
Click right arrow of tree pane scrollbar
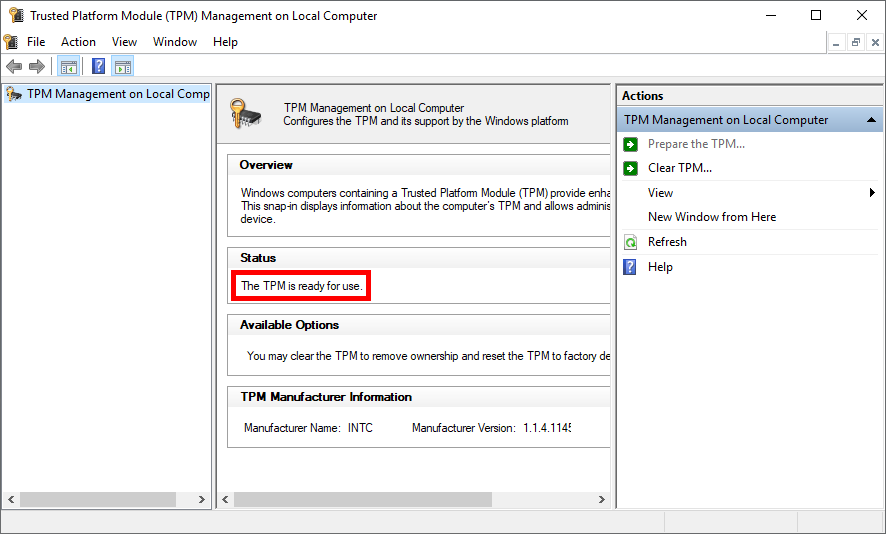[x=202, y=500]
